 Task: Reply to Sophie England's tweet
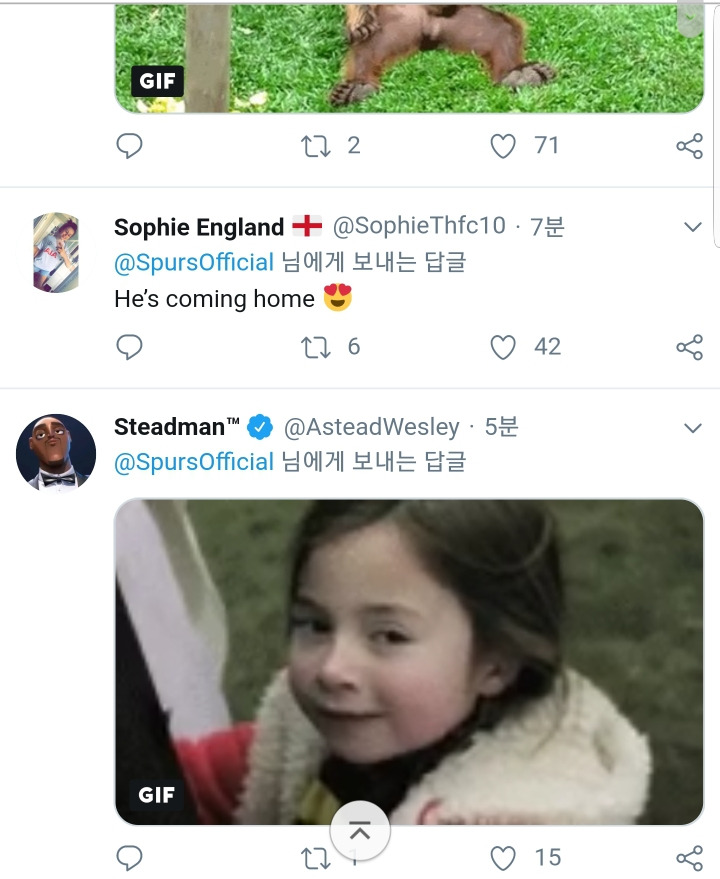[x=130, y=347]
